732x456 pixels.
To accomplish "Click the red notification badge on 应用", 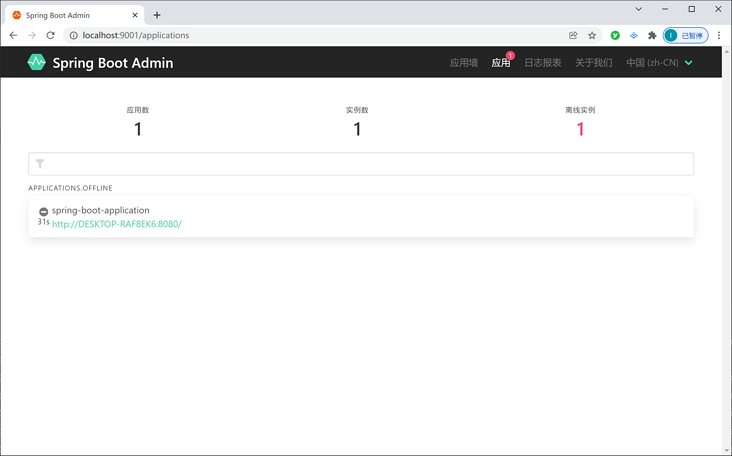I will pyautogui.click(x=510, y=56).
